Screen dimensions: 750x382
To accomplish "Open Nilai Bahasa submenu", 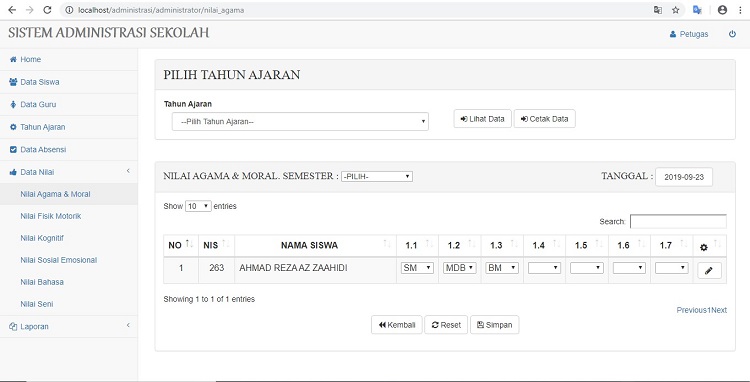I will click(69, 282).
